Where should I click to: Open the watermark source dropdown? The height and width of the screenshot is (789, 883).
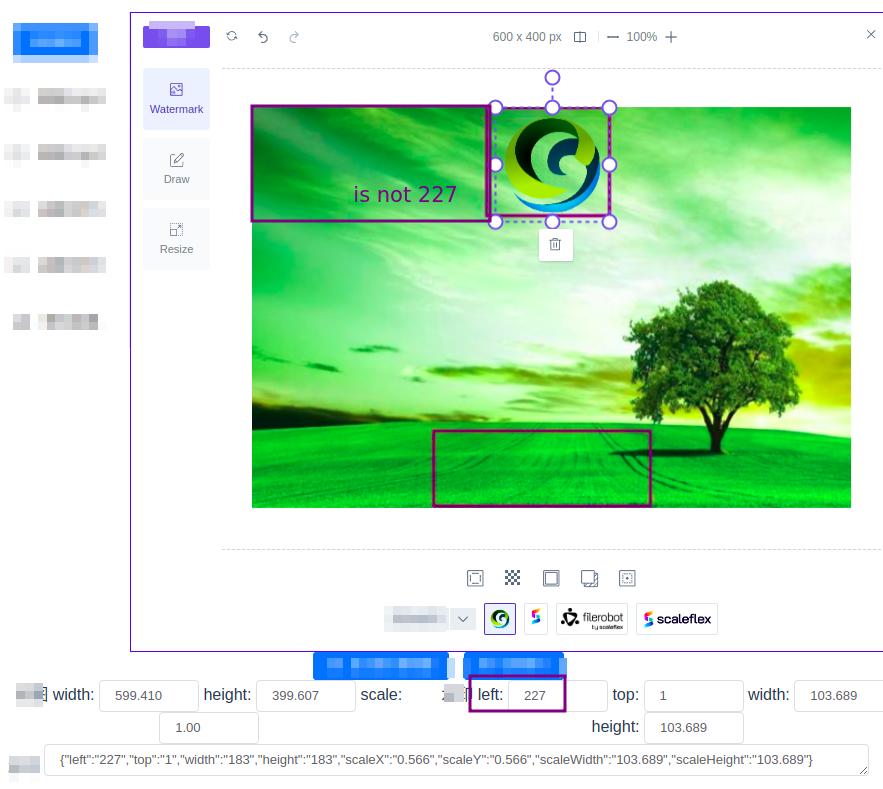pyautogui.click(x=430, y=618)
